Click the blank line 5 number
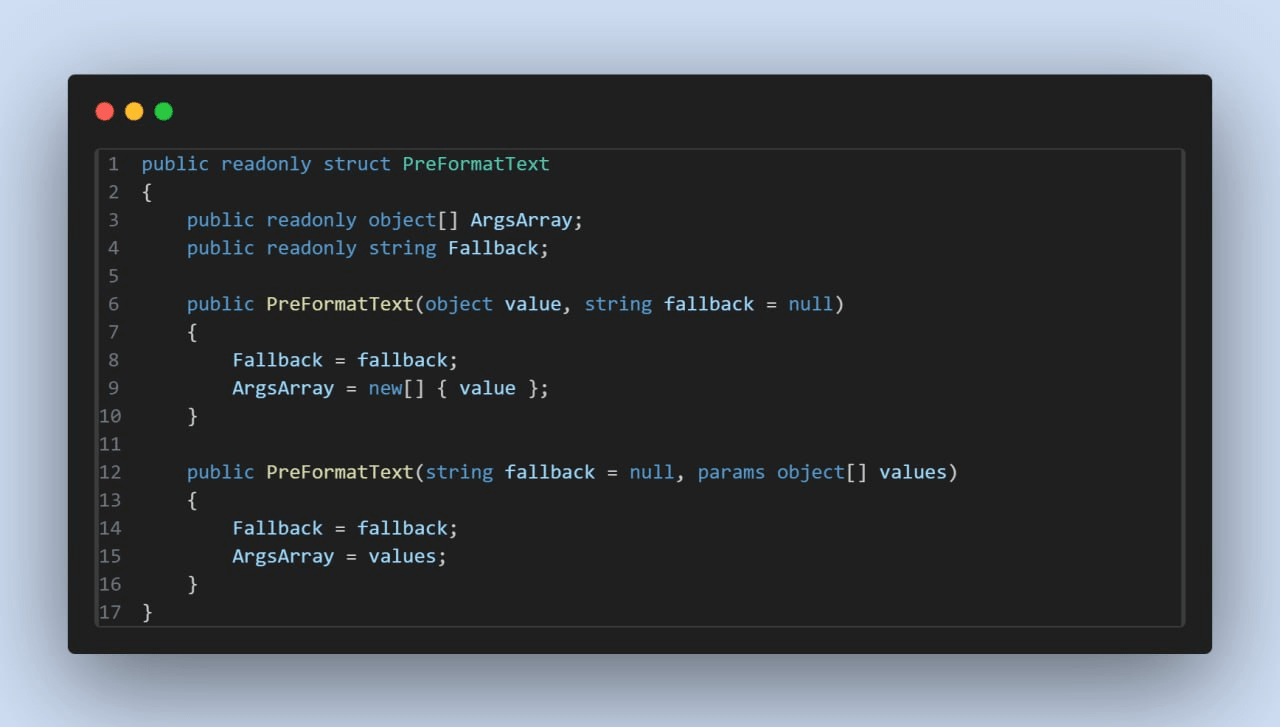The height and width of the screenshot is (727, 1280). (x=113, y=276)
